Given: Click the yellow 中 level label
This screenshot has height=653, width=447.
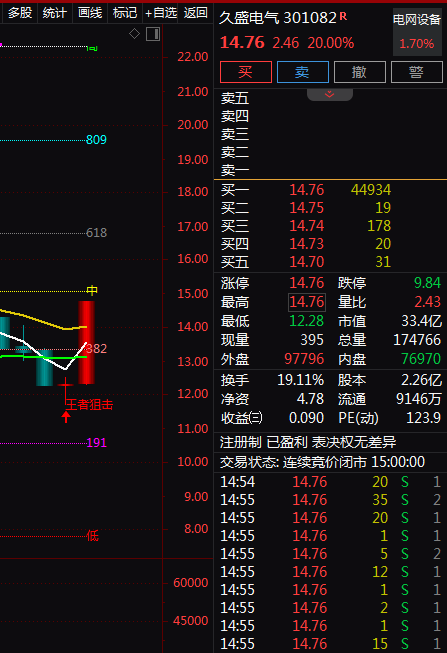Looking at the screenshot, I should pyautogui.click(x=92, y=290).
